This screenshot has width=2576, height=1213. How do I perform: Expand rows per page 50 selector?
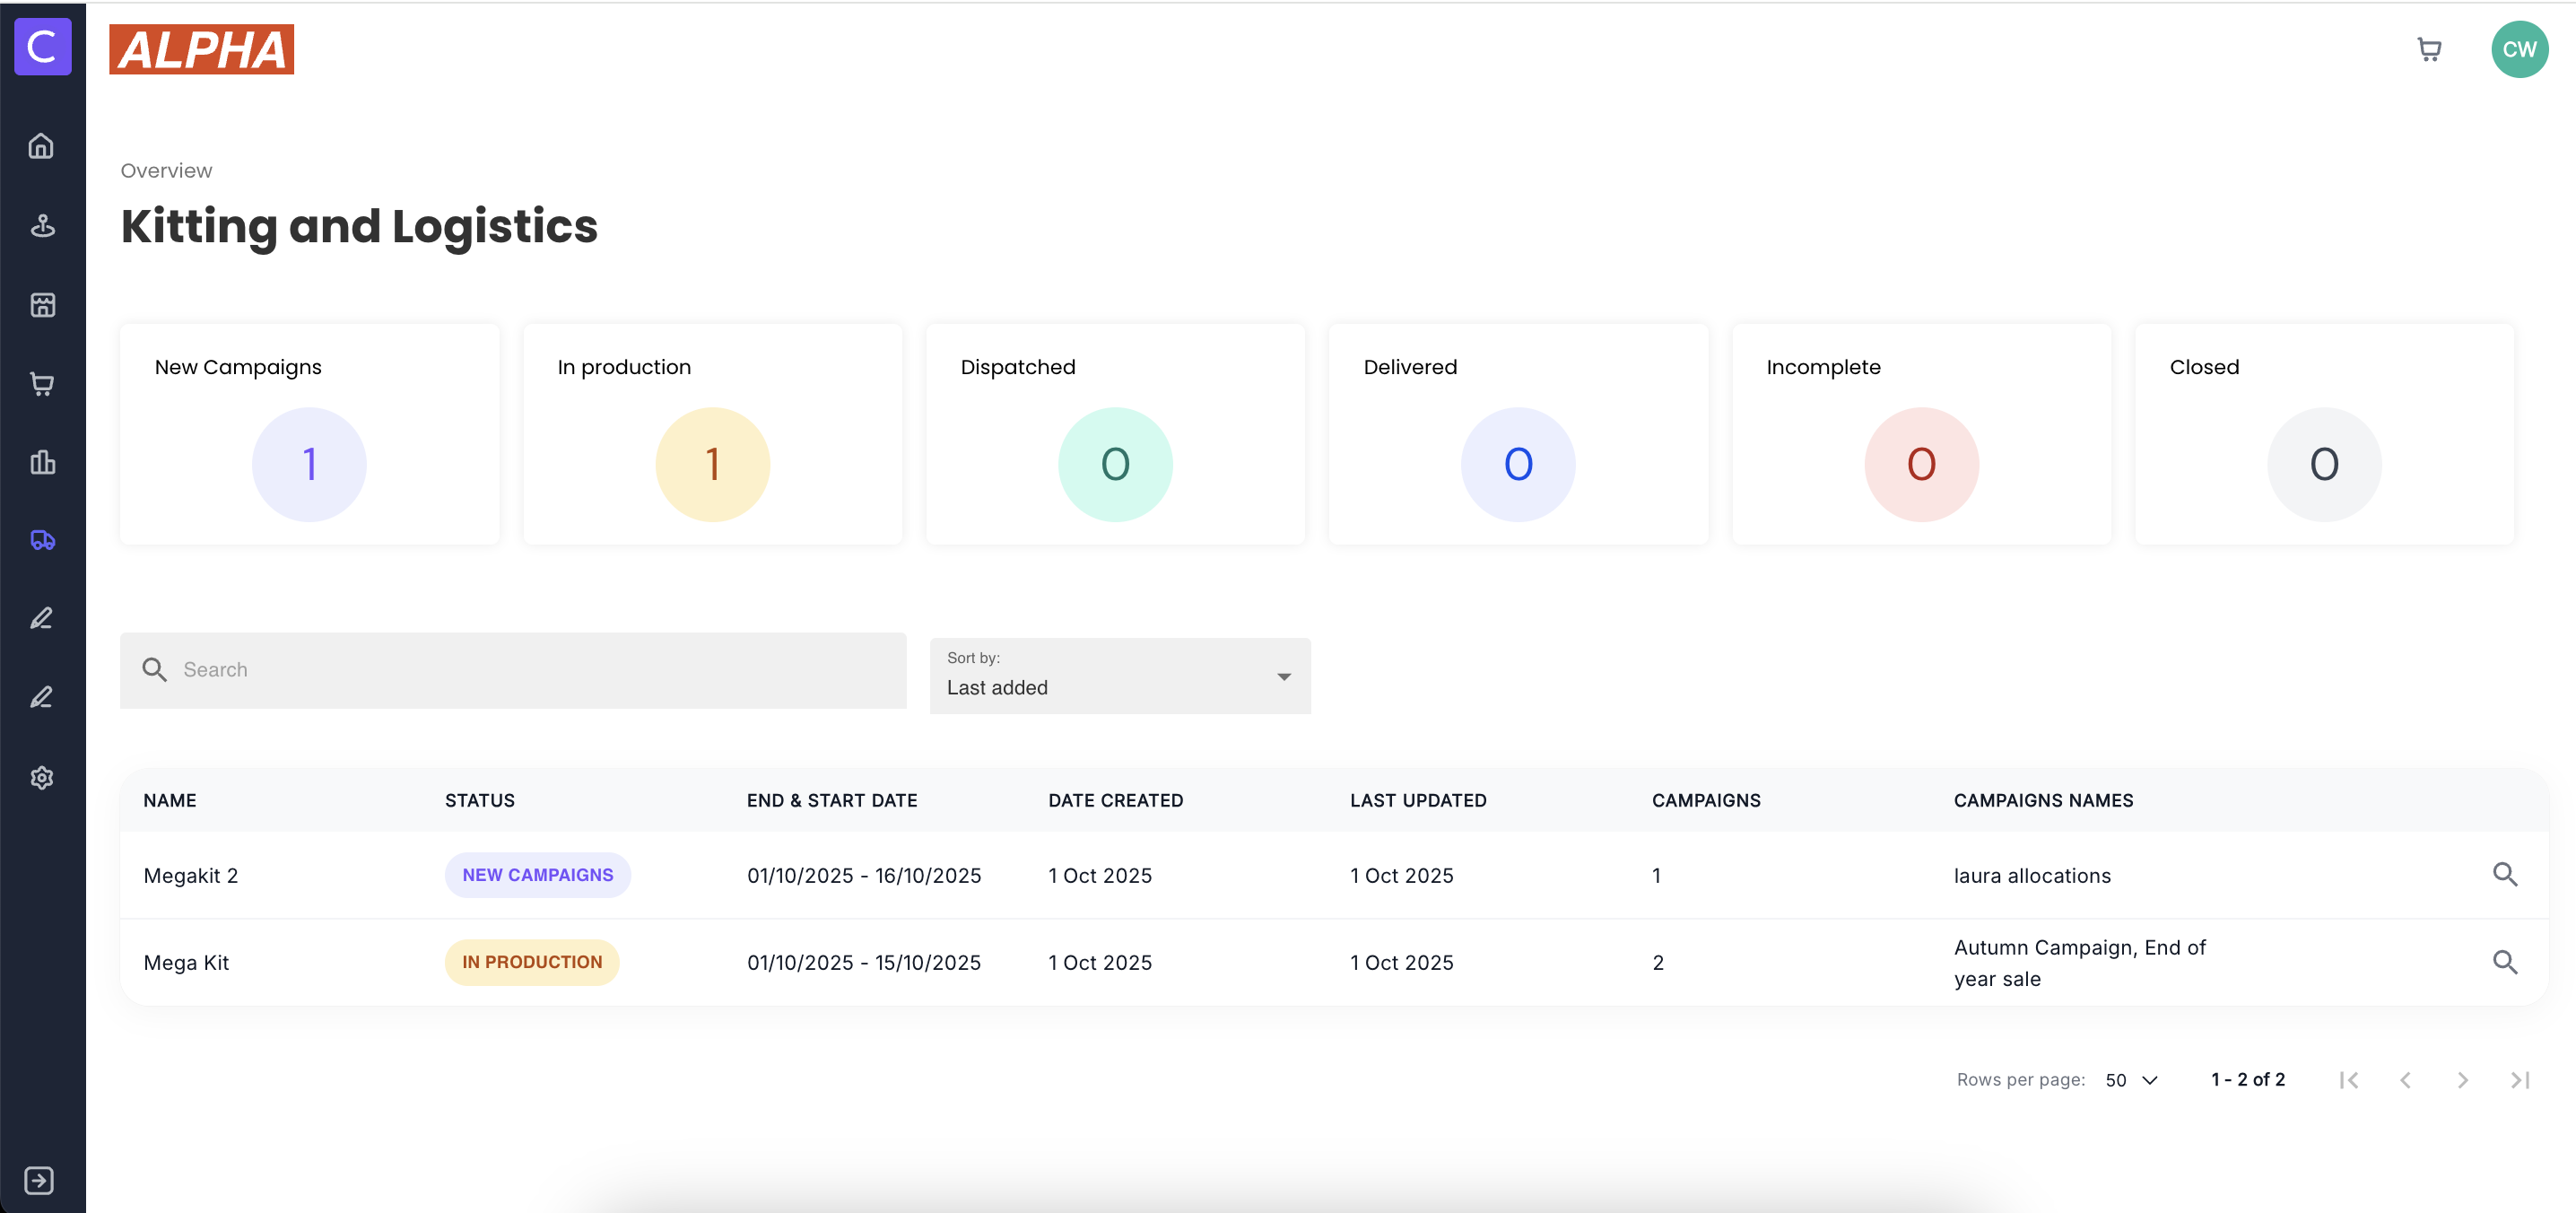pos(2132,1080)
